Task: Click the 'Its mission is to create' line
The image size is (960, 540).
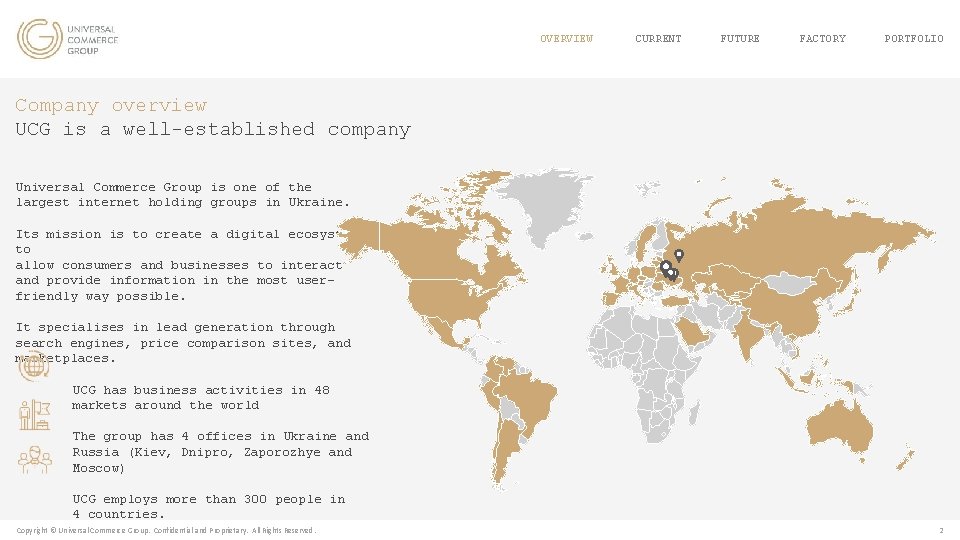Action: (x=176, y=234)
